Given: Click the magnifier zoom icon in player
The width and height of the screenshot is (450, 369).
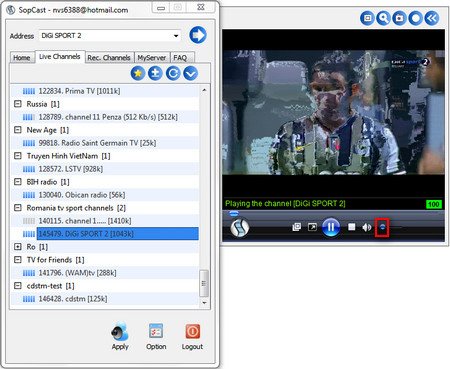Looking at the screenshot, I should click(x=383, y=18).
